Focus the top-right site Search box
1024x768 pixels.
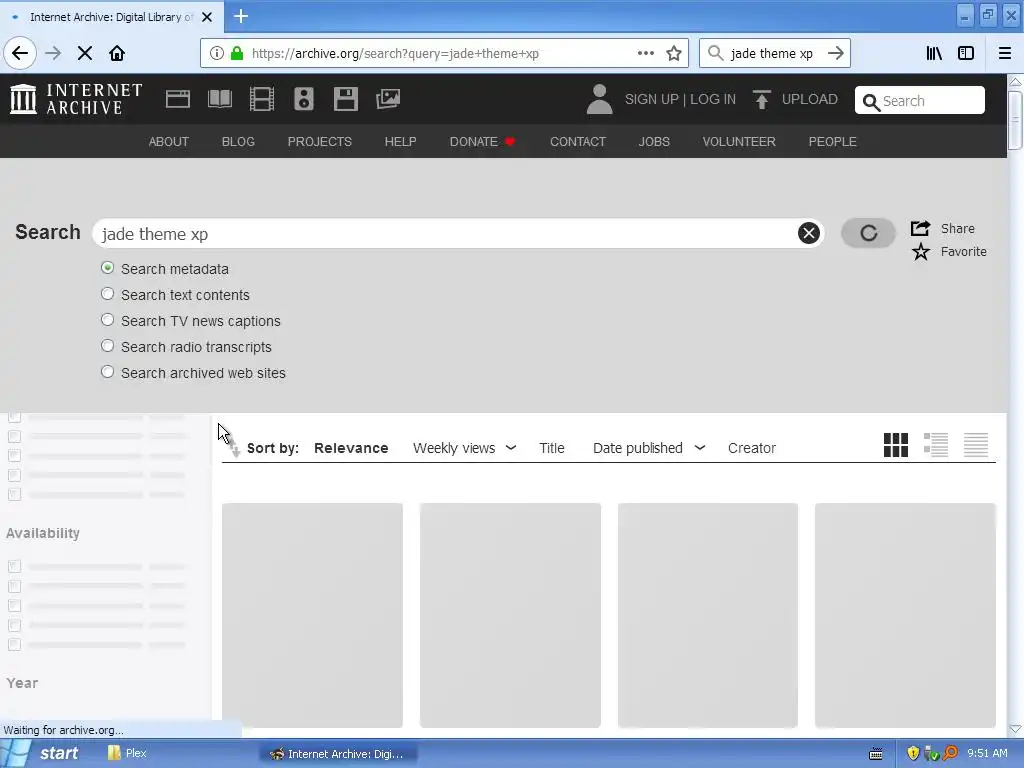pos(920,101)
